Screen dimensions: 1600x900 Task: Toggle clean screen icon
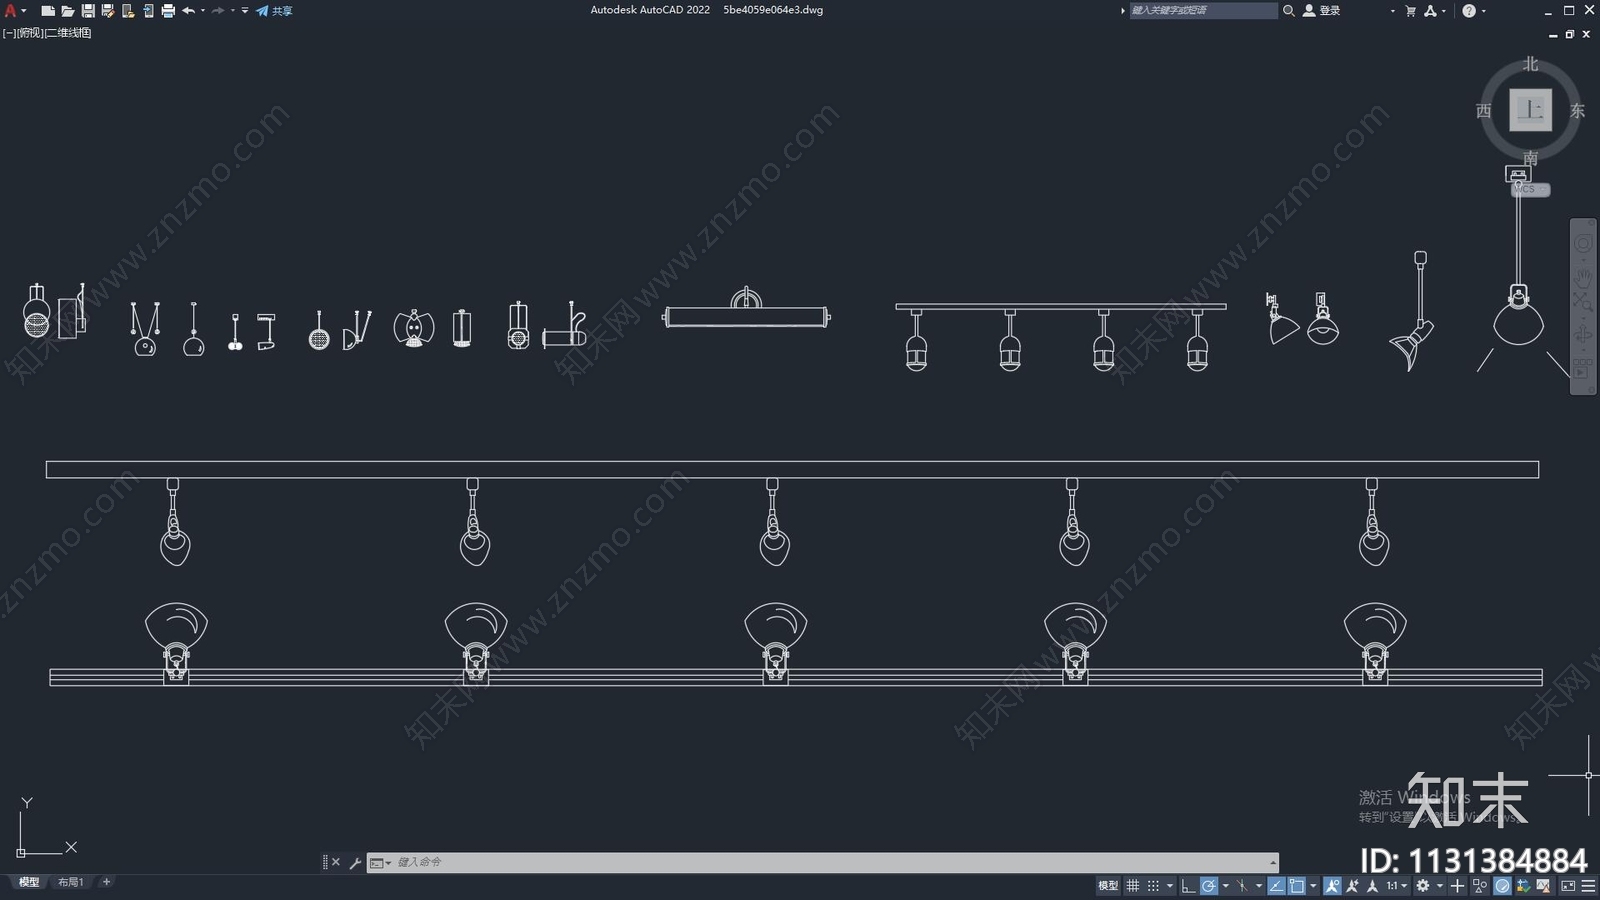pos(1568,886)
